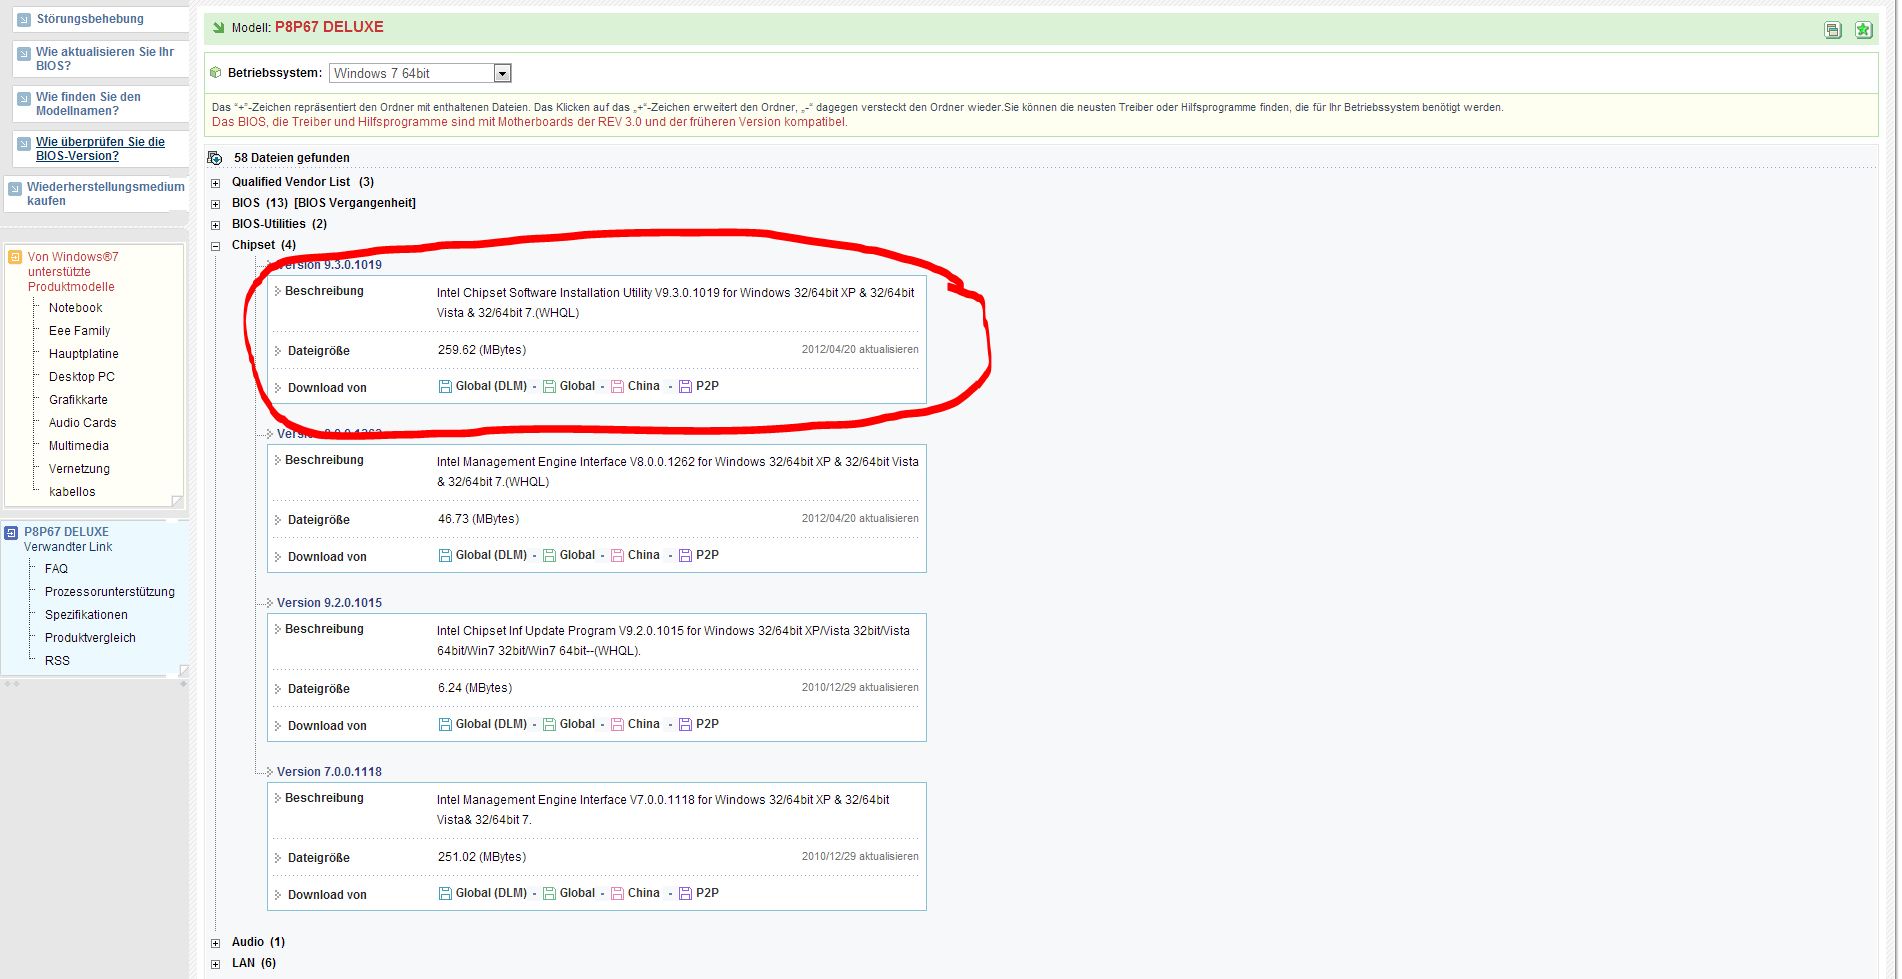
Task: Click the Version 7.0.0.1118 heading
Action: pos(329,772)
